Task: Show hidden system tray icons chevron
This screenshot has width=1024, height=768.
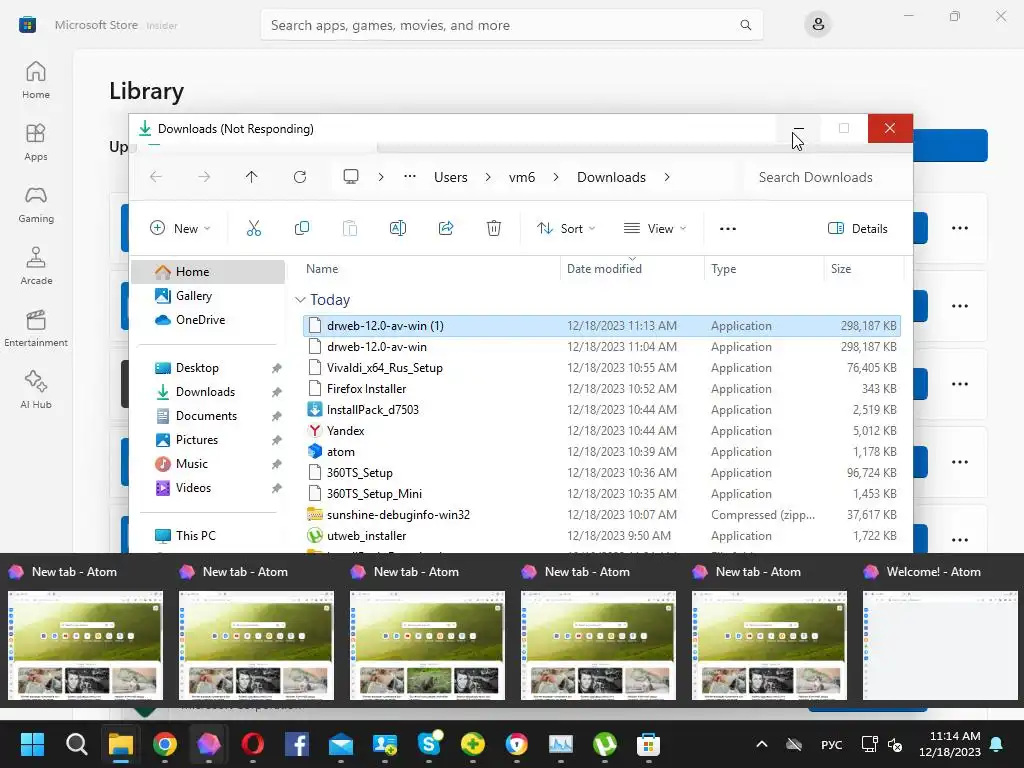Action: (x=761, y=744)
